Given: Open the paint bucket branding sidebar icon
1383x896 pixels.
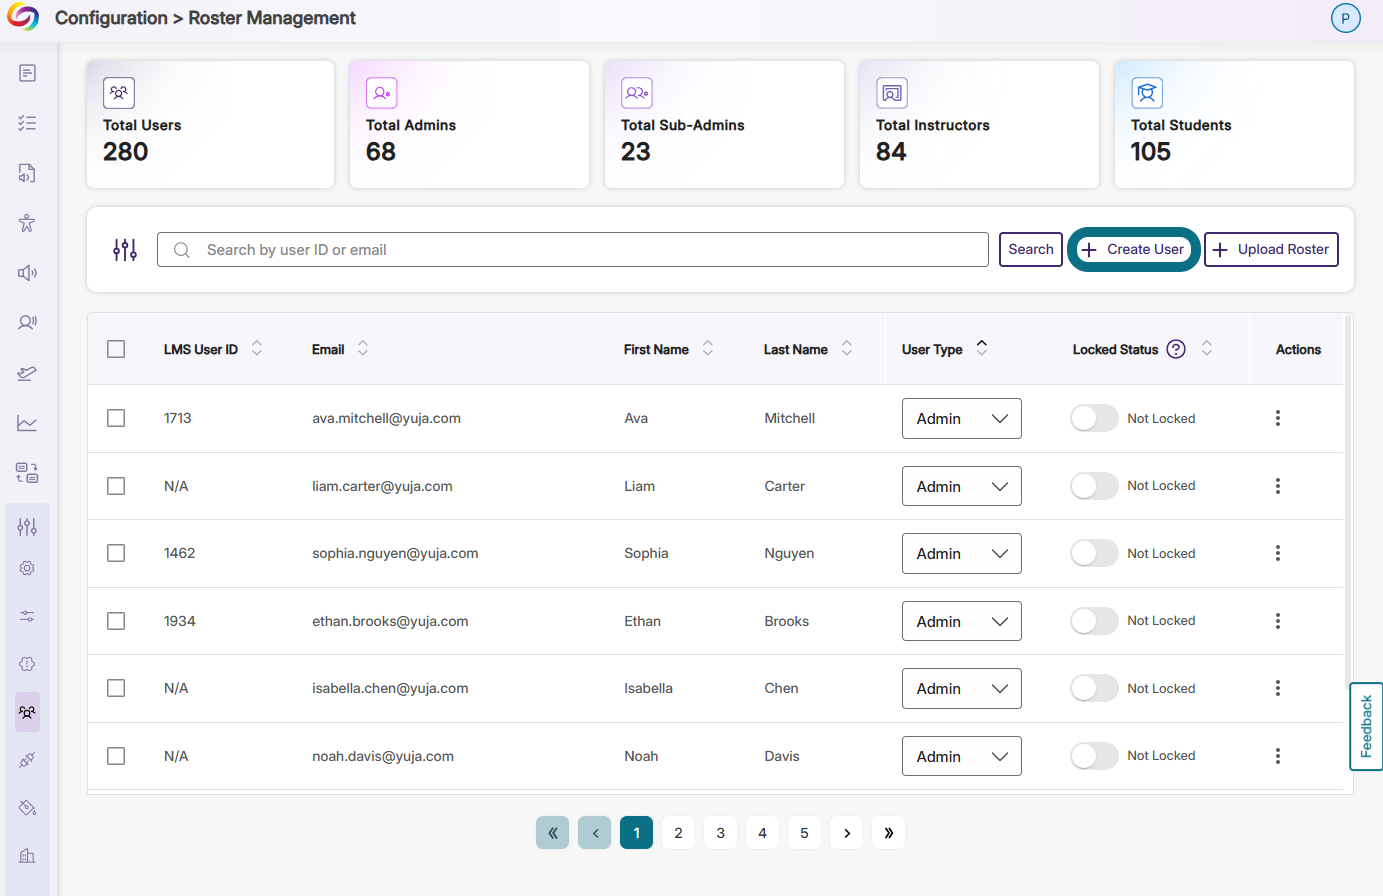Looking at the screenshot, I should pyautogui.click(x=27, y=808).
